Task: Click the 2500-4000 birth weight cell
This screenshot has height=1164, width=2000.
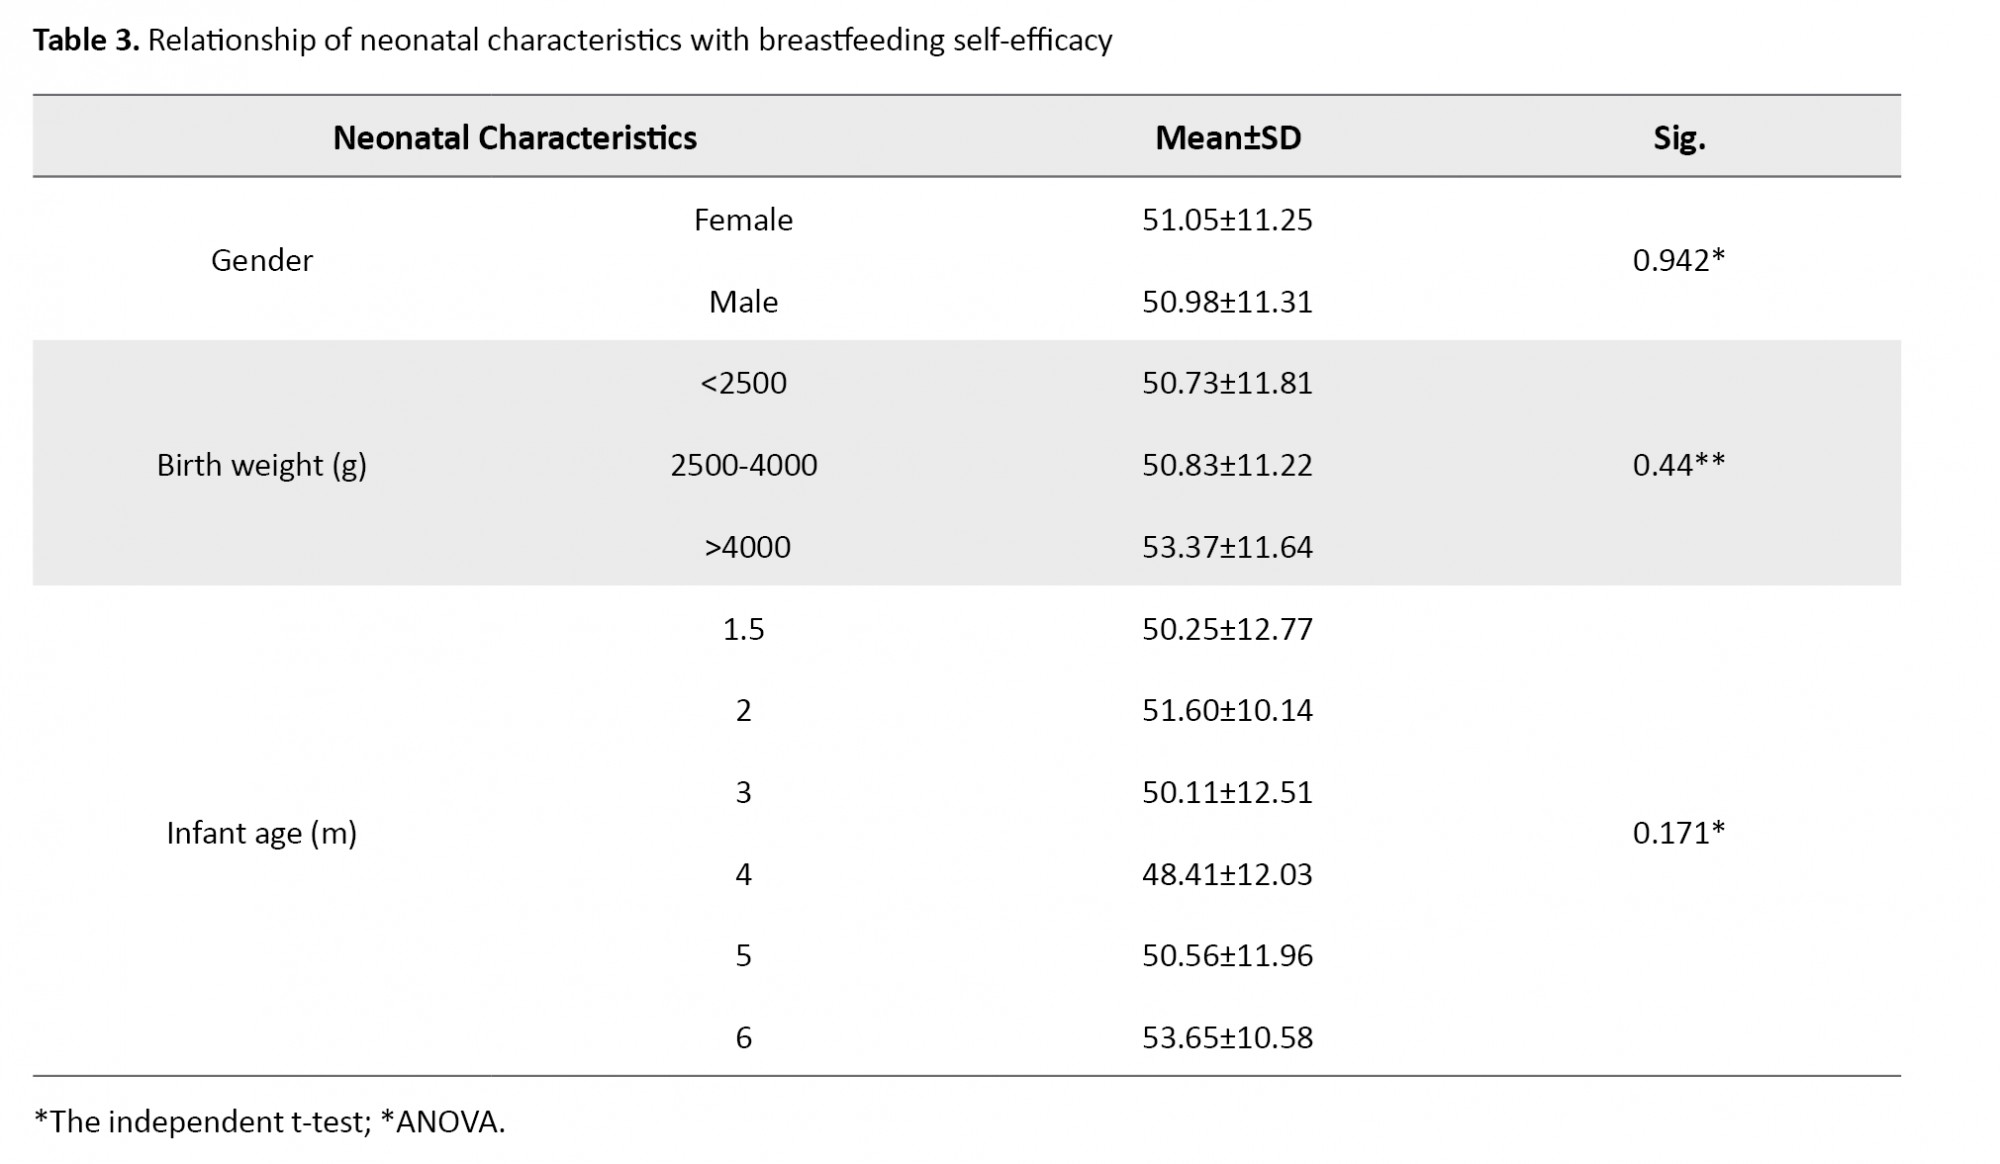Action: [x=743, y=465]
